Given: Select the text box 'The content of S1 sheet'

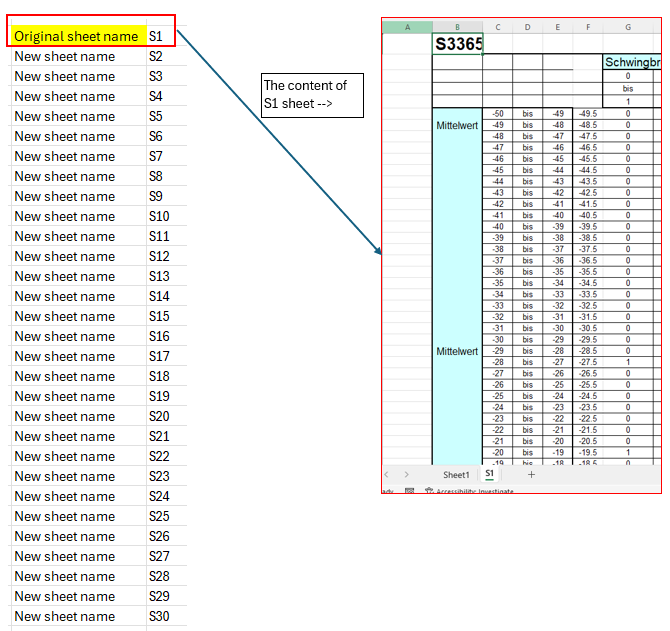Looking at the screenshot, I should click(x=312, y=95).
